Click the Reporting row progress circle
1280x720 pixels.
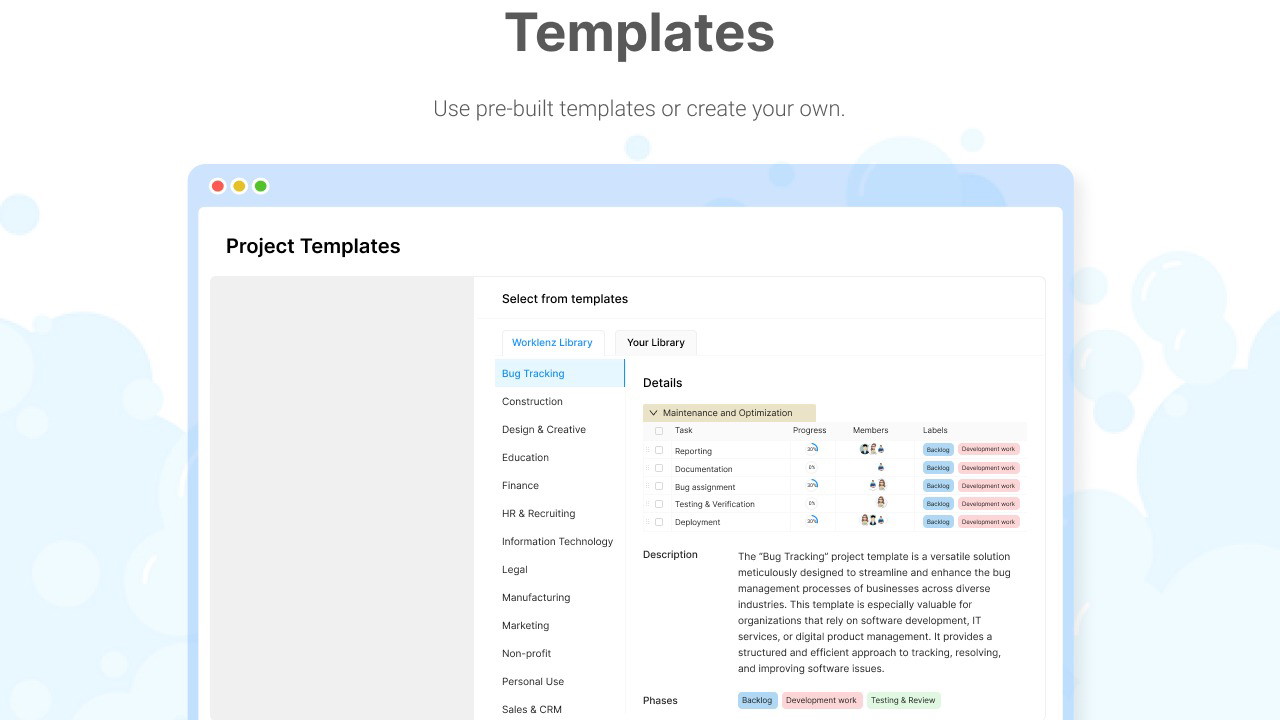(x=812, y=449)
